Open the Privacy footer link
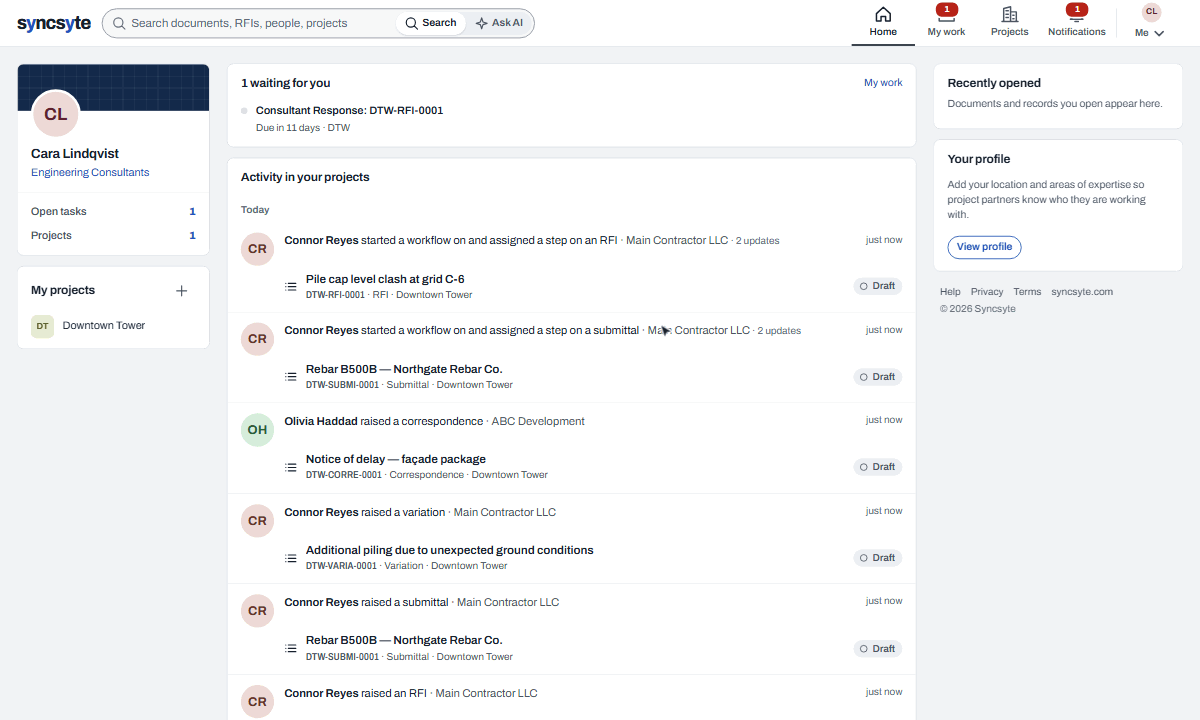Image resolution: width=1200 pixels, height=720 pixels. point(987,292)
